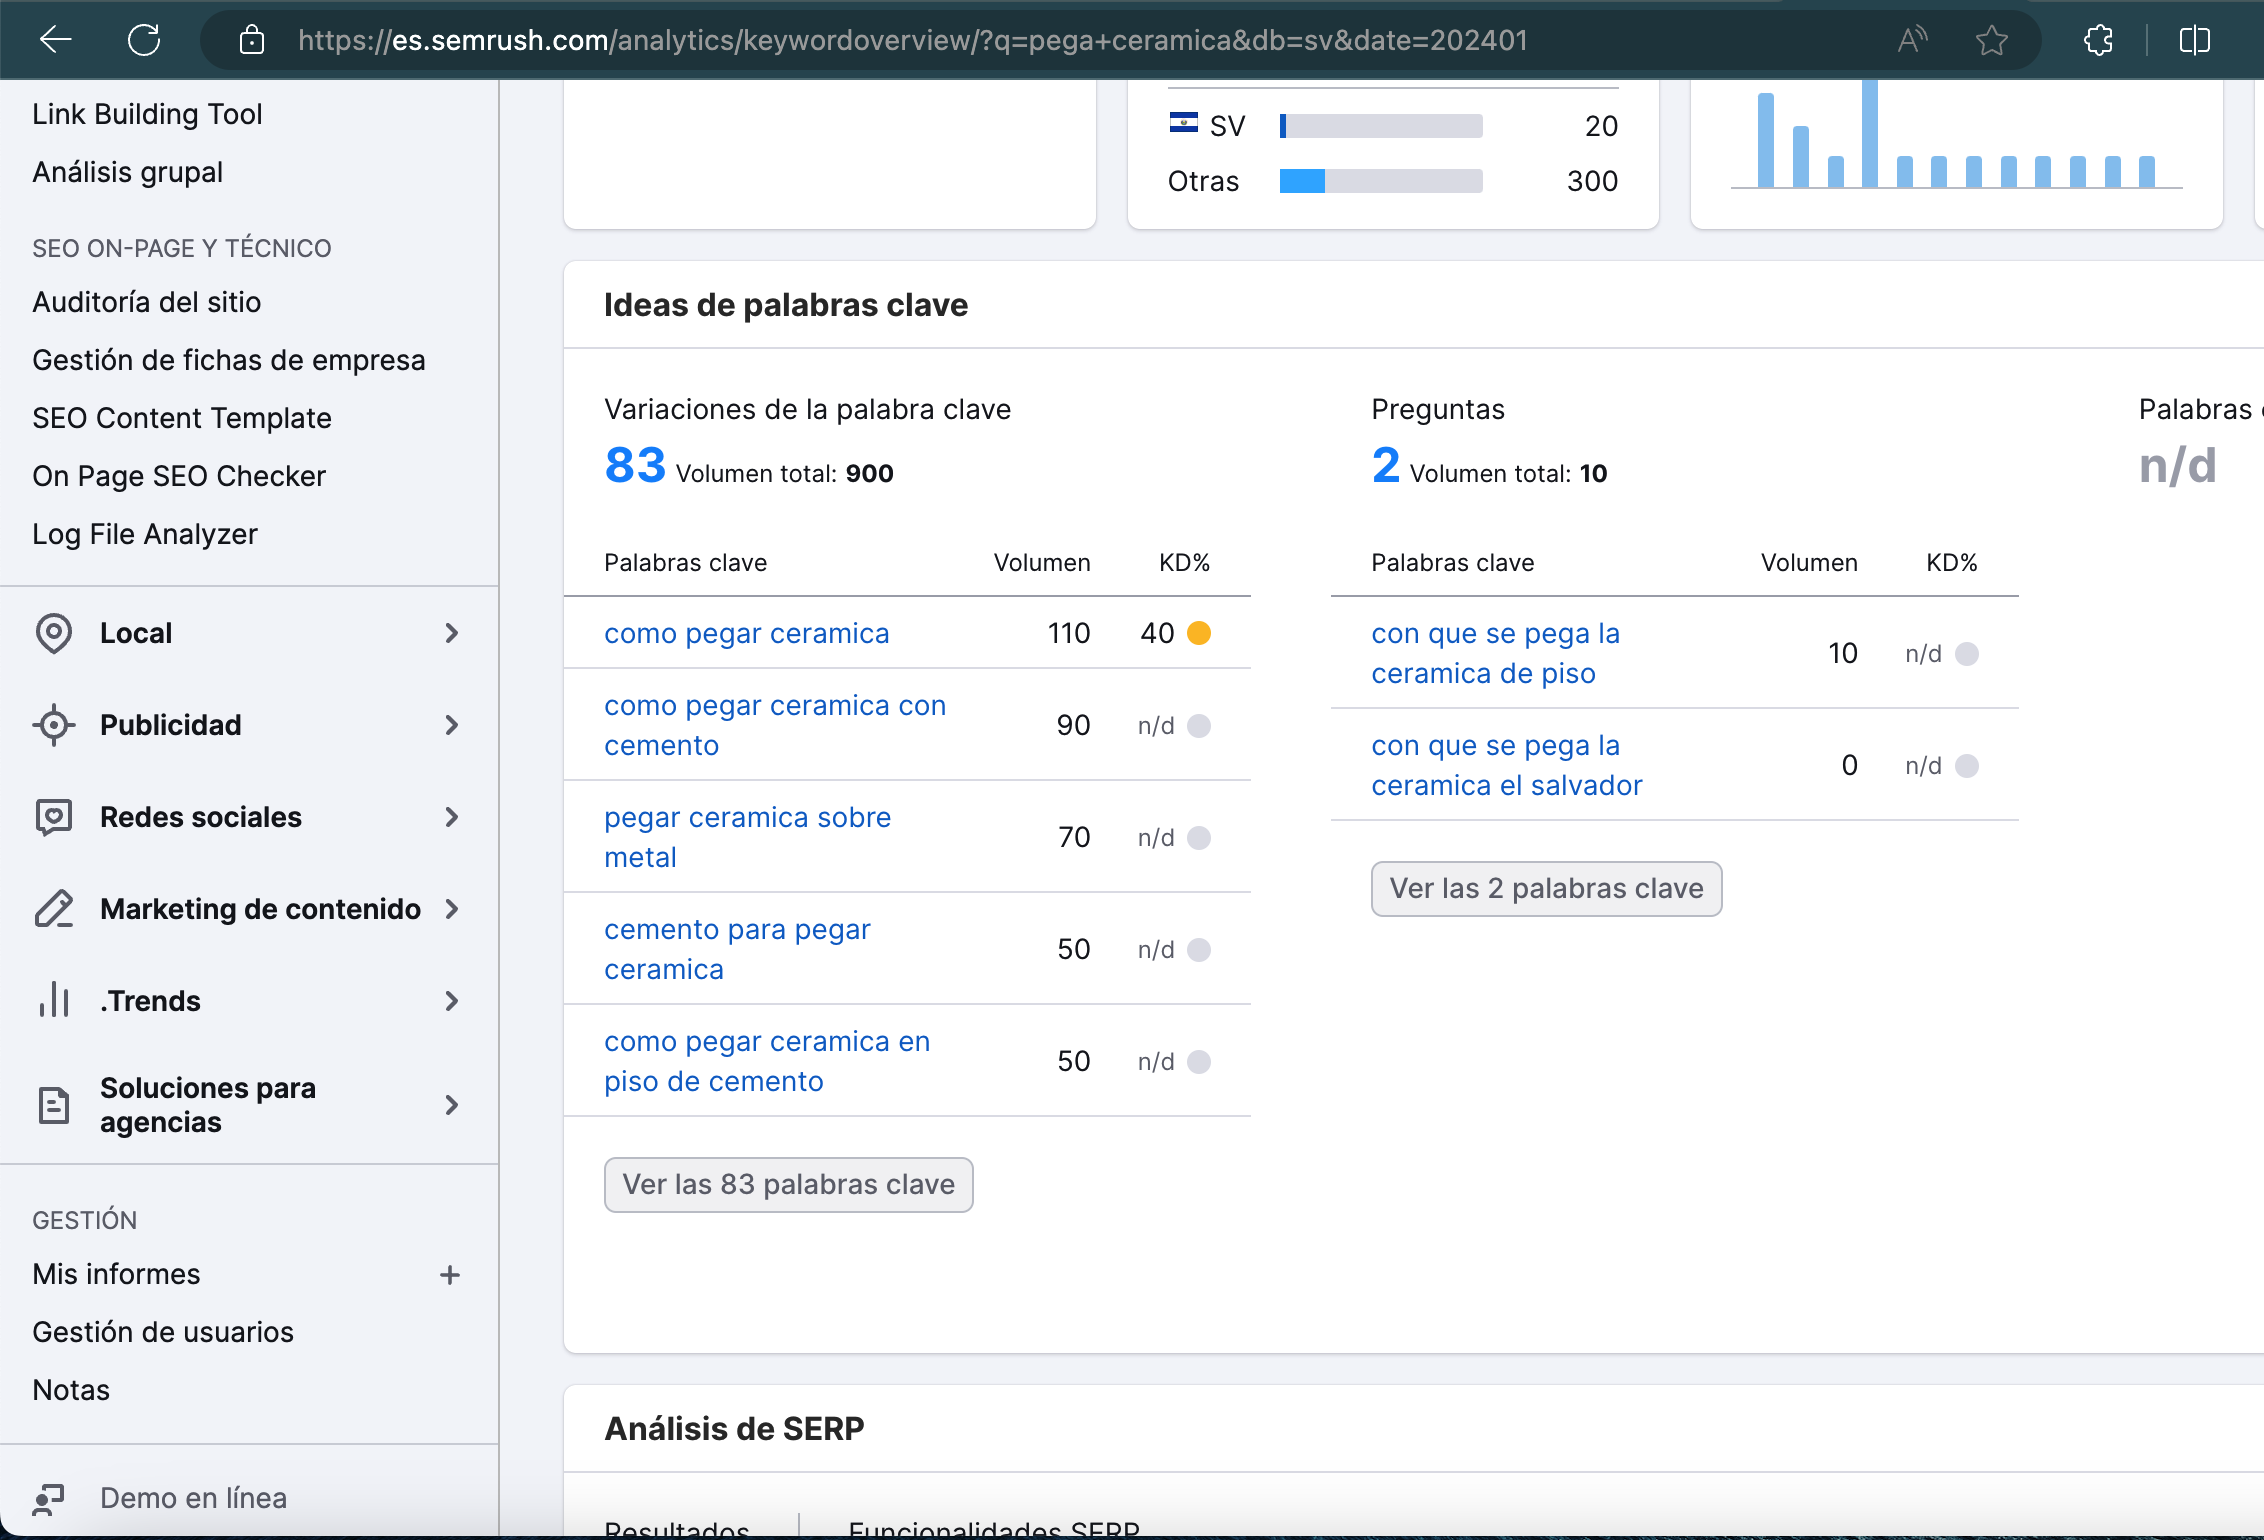The width and height of the screenshot is (2264, 1540).
Task: Expand the Local menu chevron
Action: pos(452,633)
